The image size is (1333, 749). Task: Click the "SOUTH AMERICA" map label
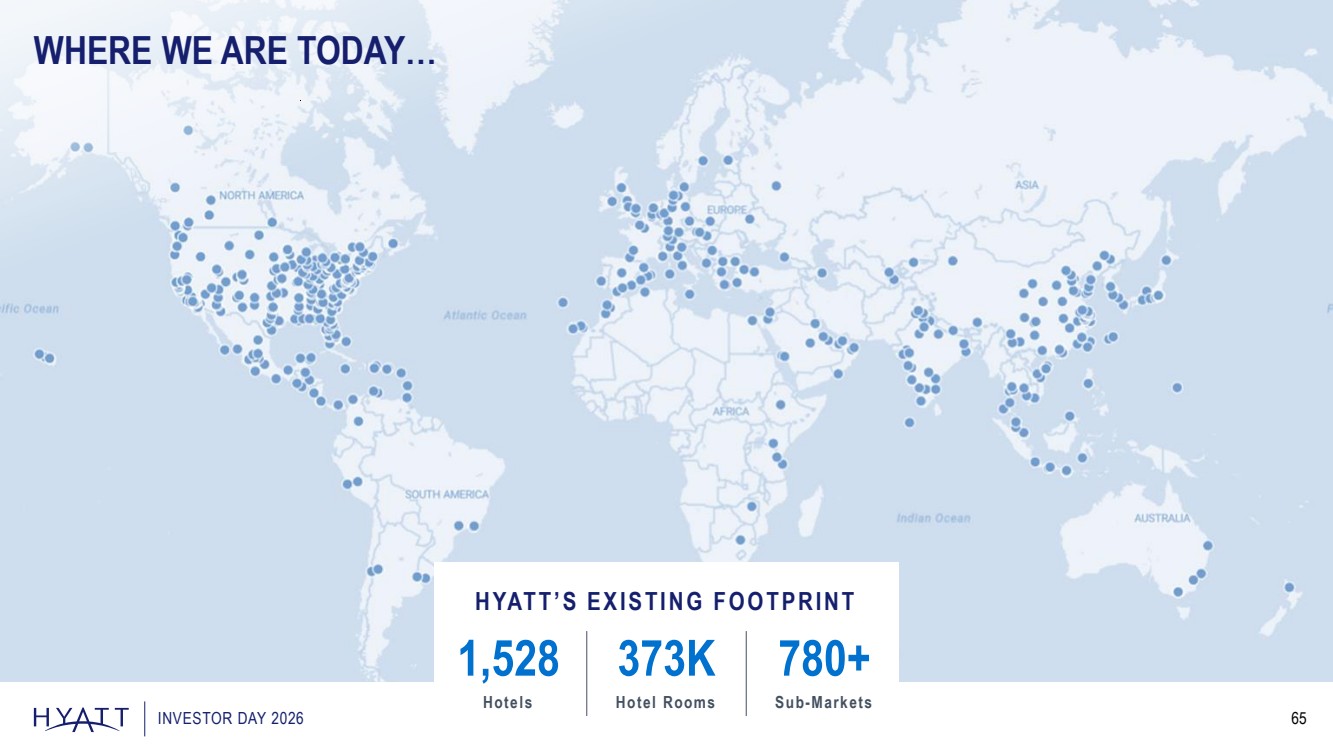click(x=447, y=494)
